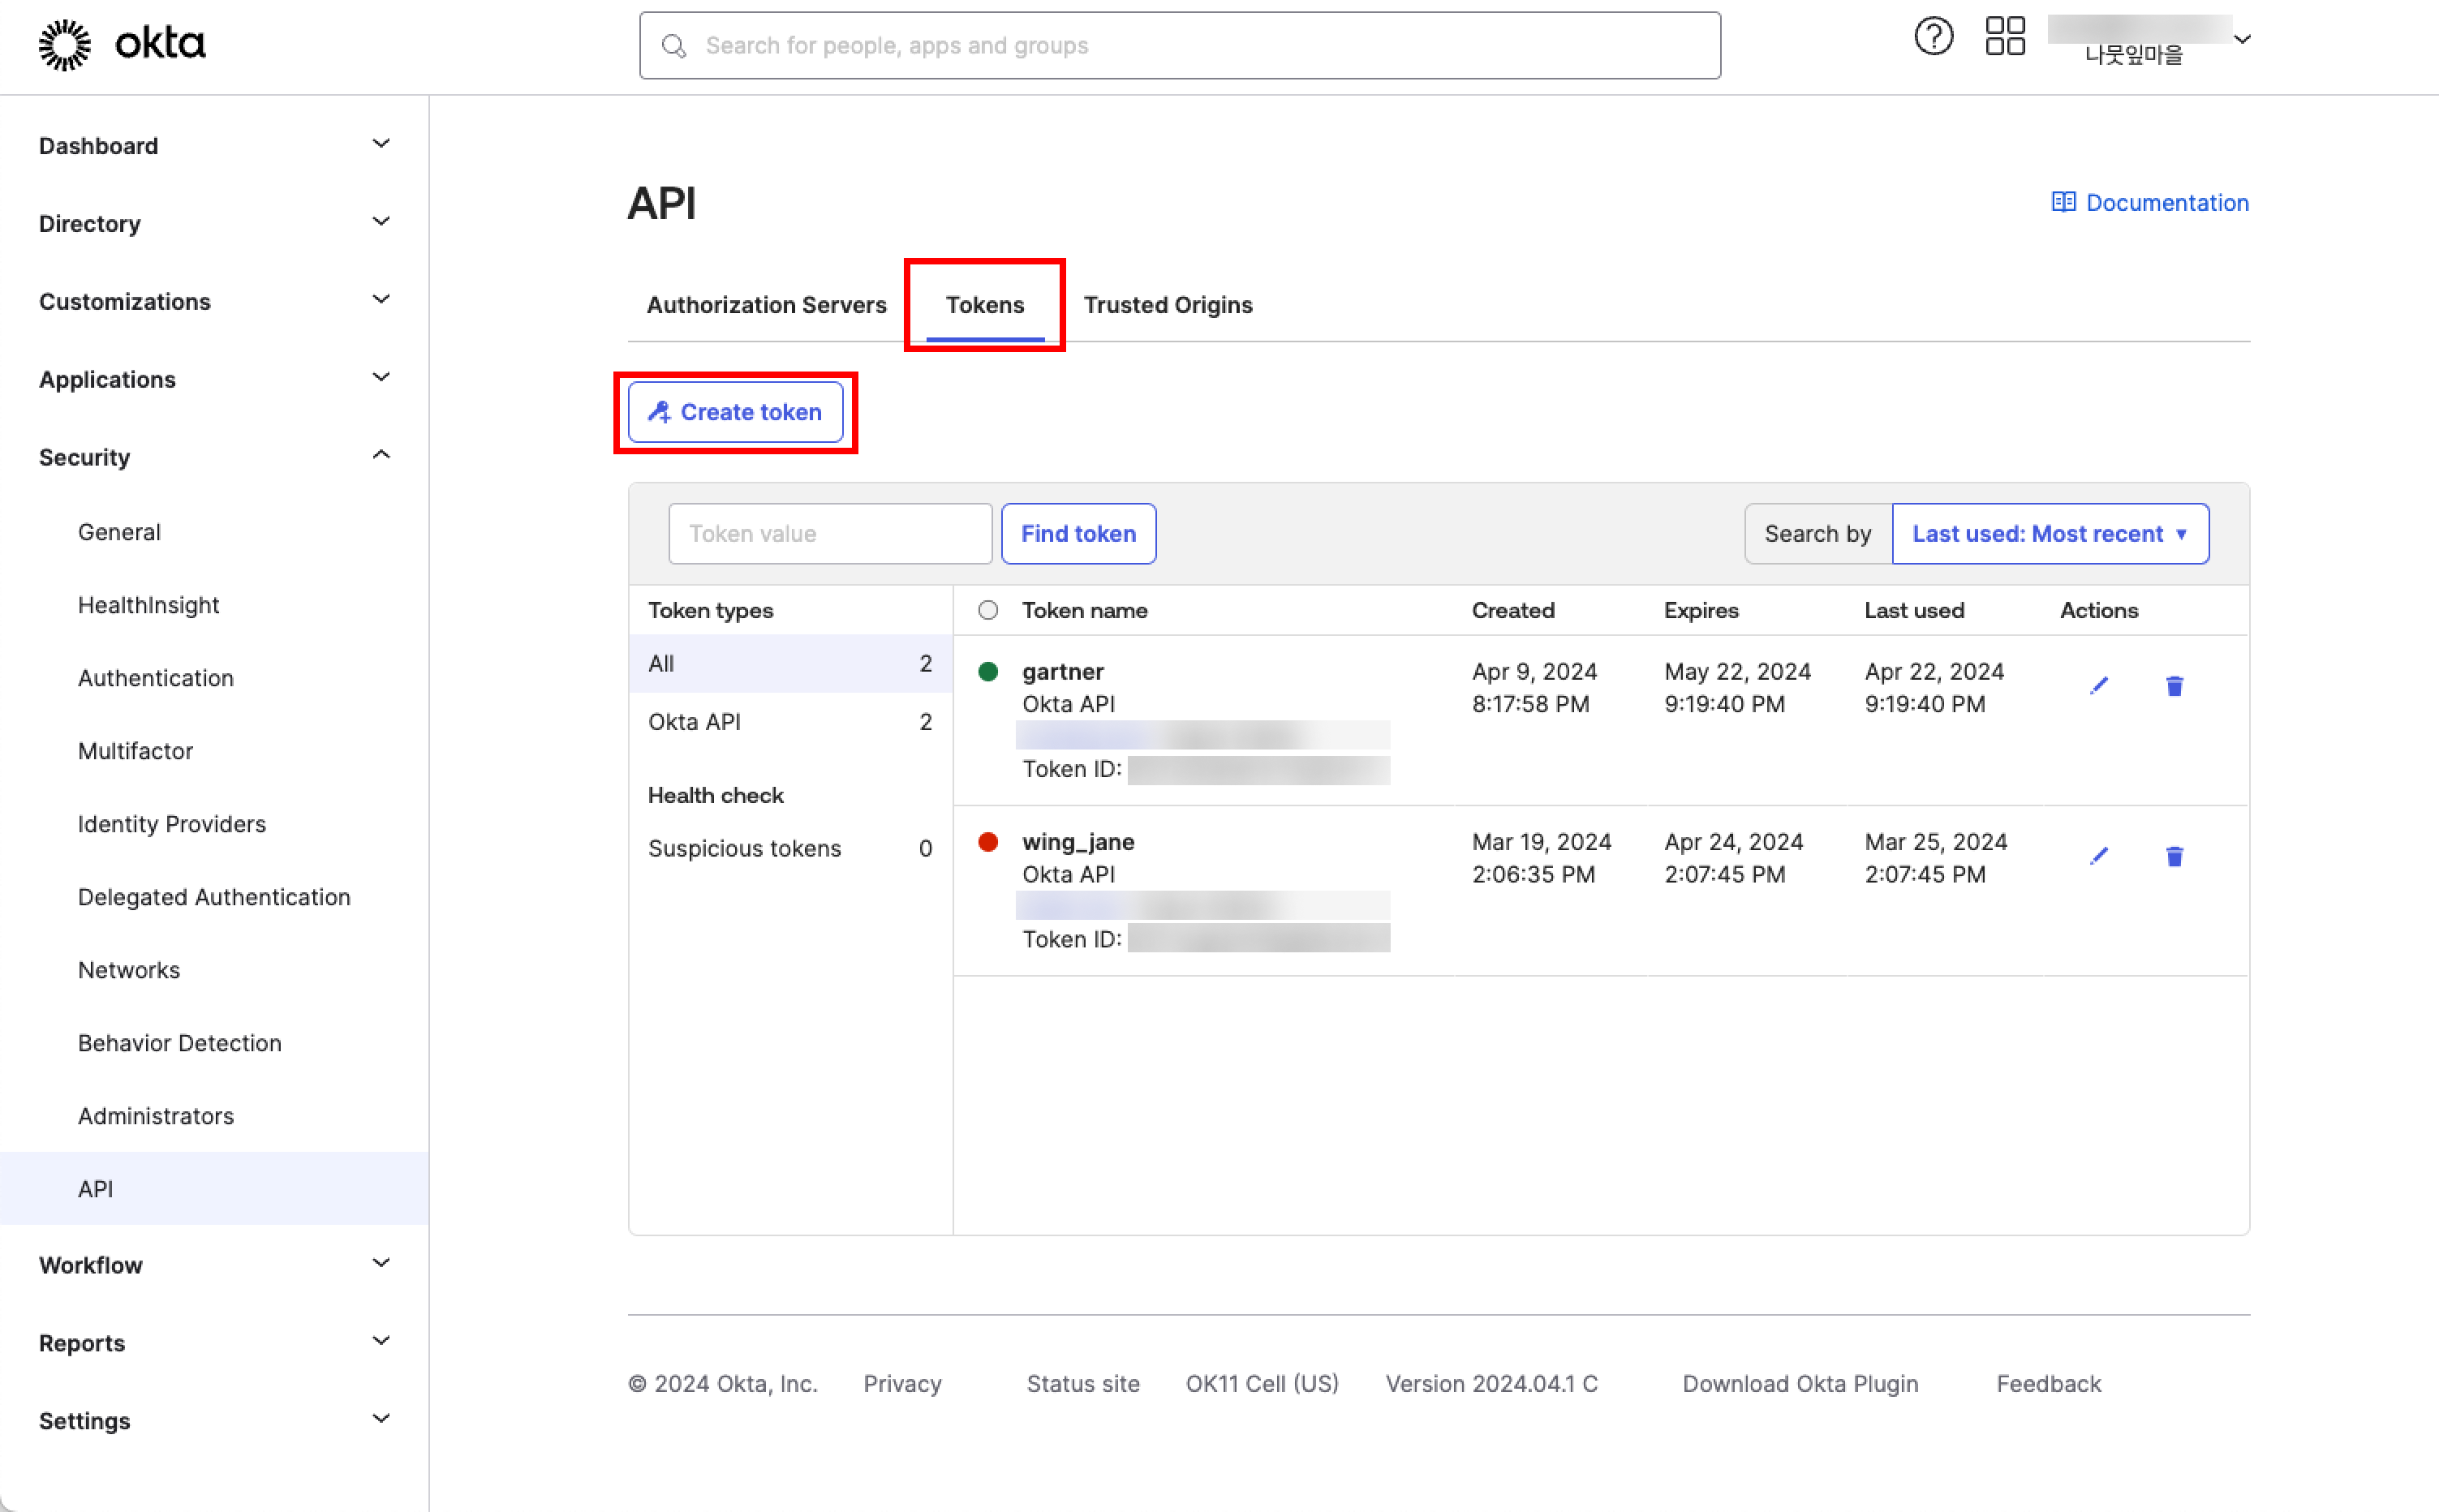This screenshot has height=1512, width=2439.
Task: Expand the Directory menu chevron
Action: [x=381, y=222]
